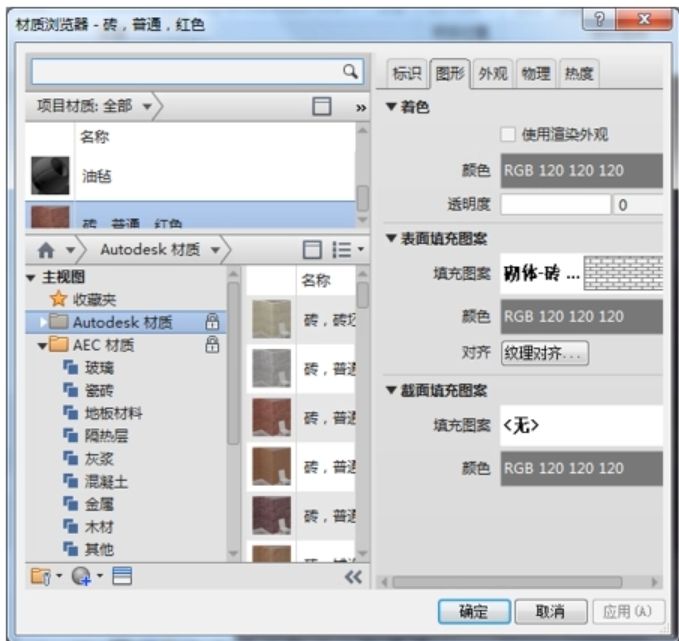The width and height of the screenshot is (679, 641).
Task: Go to library home icon
Action: (x=46, y=250)
